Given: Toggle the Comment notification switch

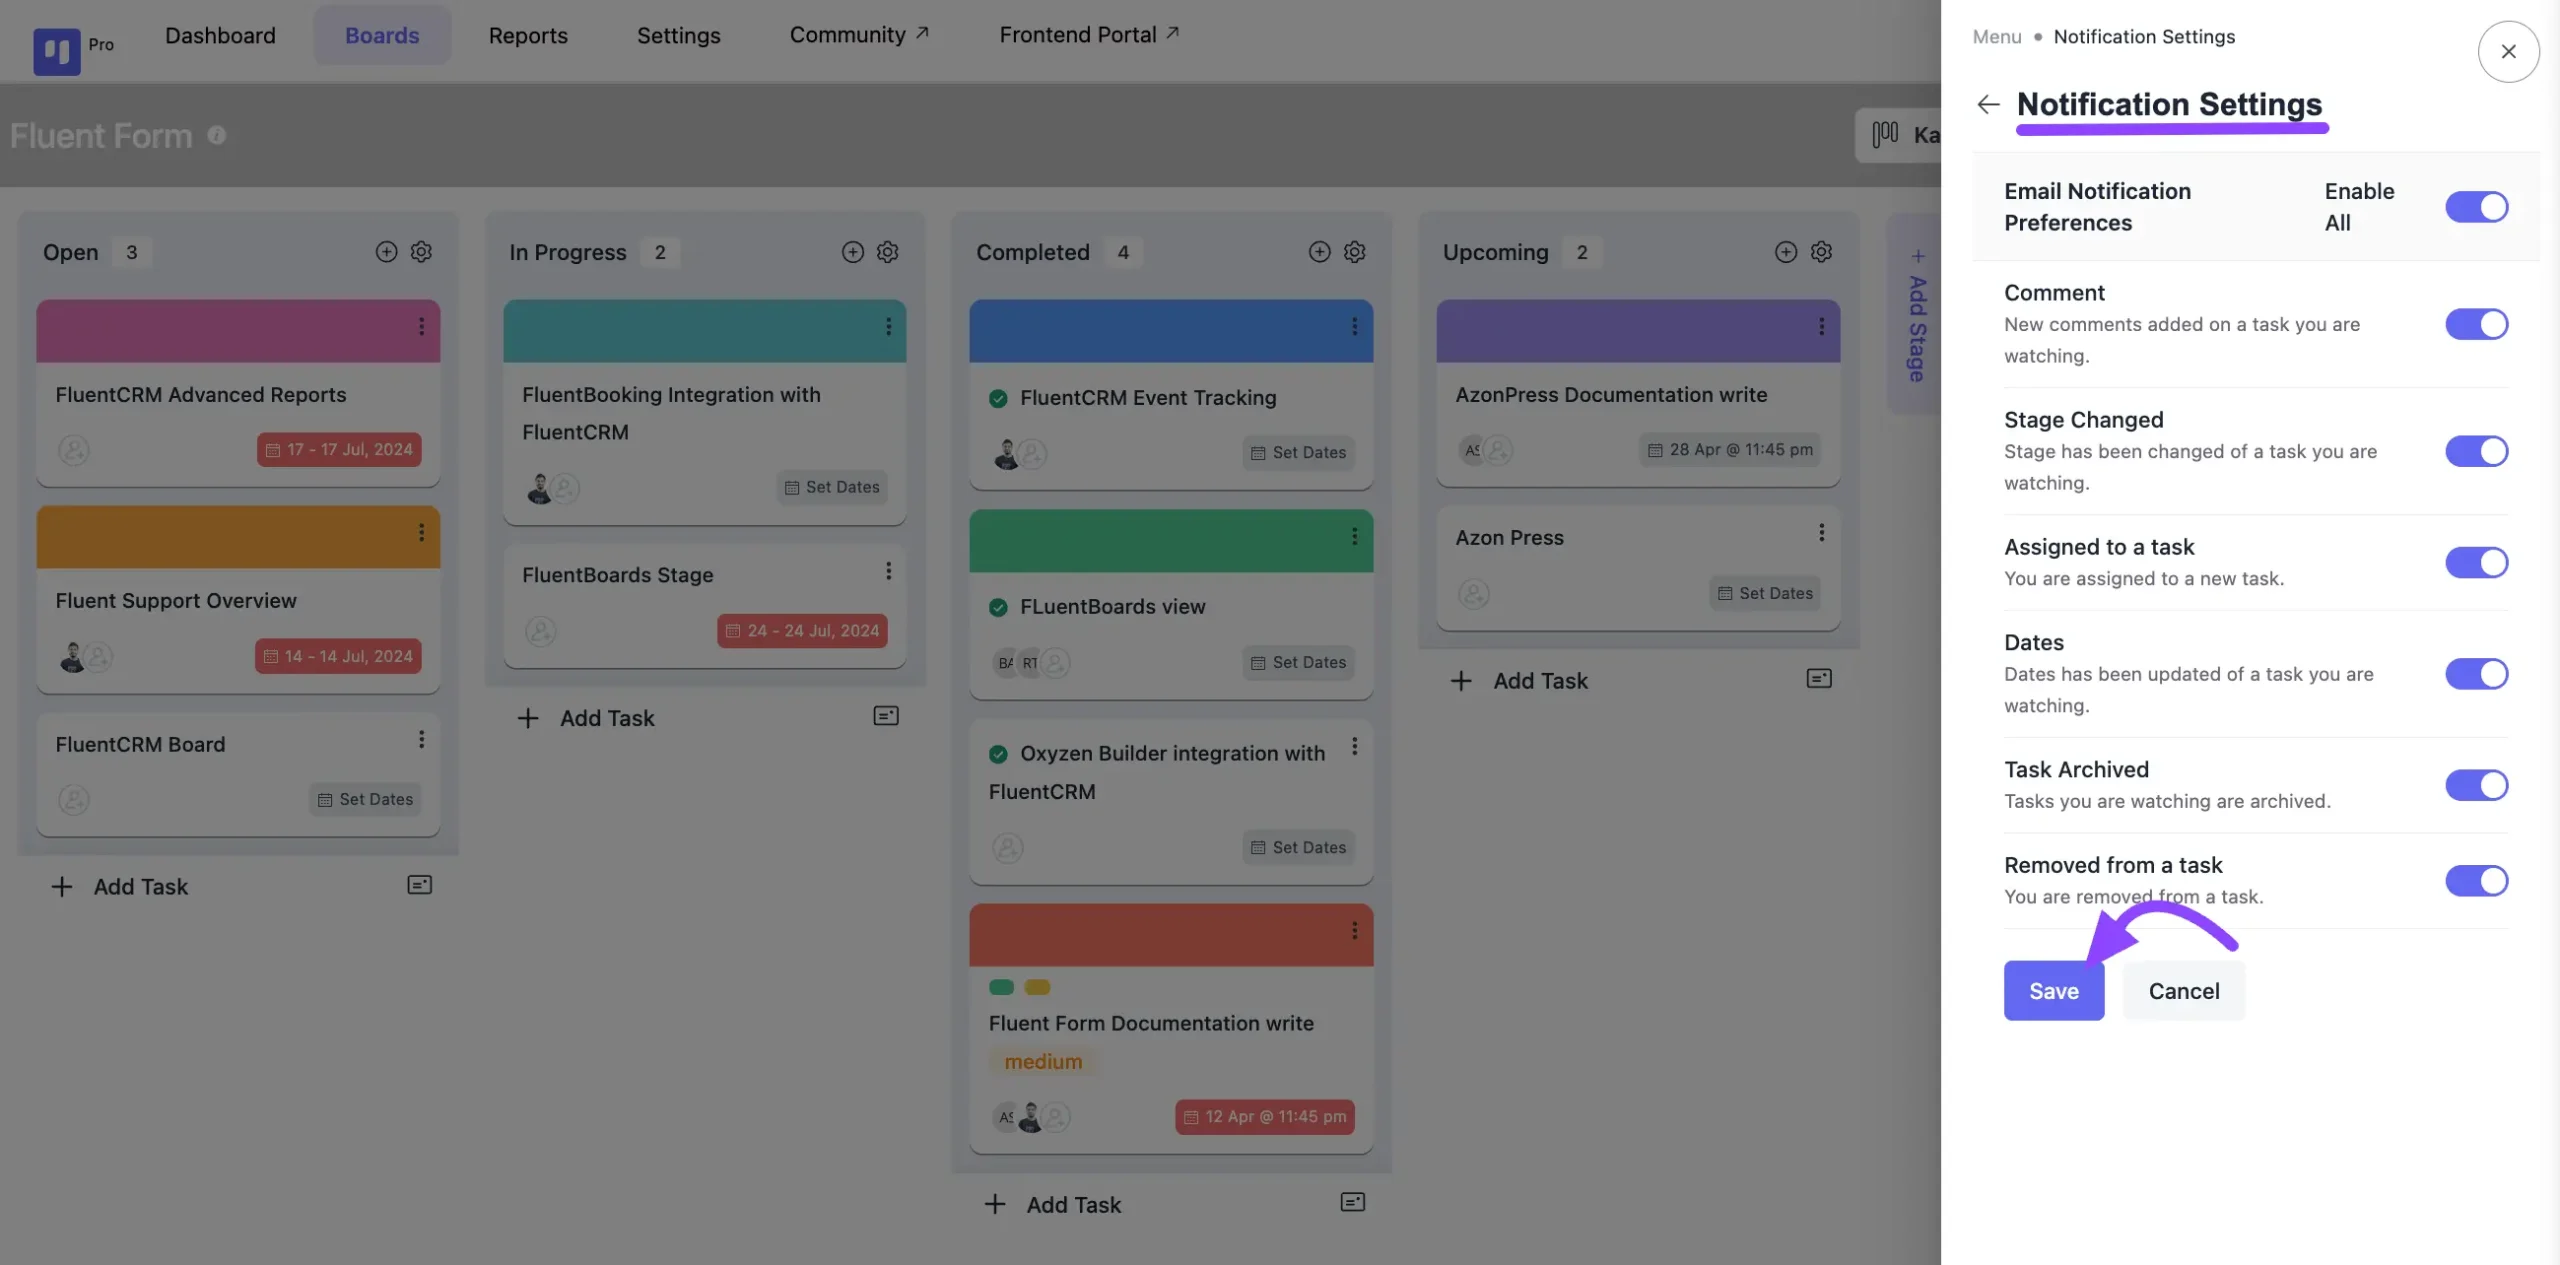Looking at the screenshot, I should 2476,324.
